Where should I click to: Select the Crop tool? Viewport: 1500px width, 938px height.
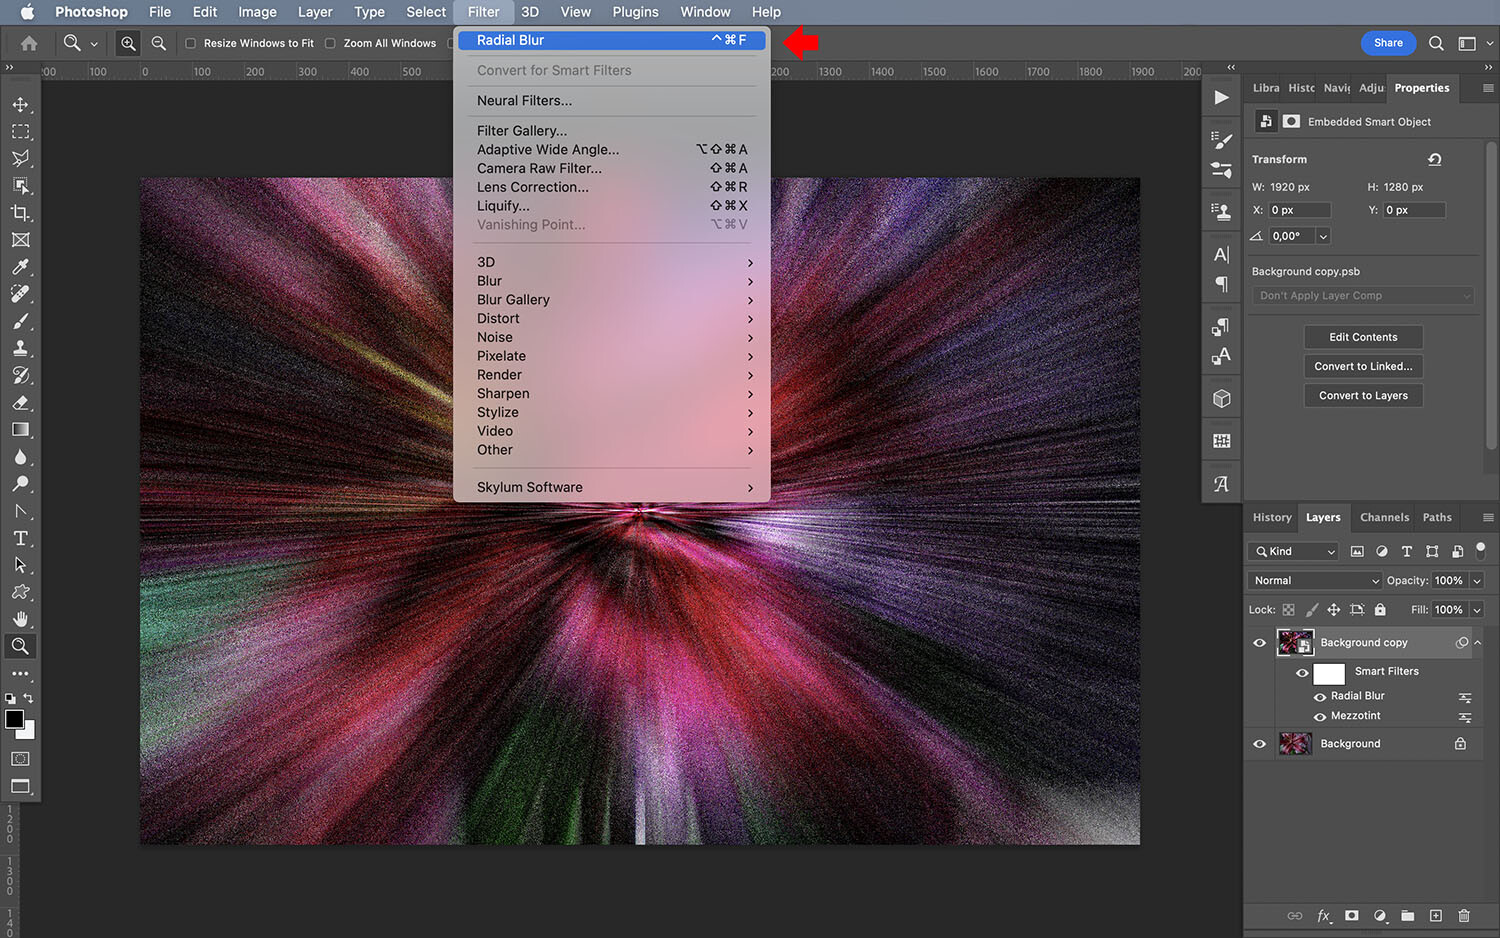pyautogui.click(x=20, y=212)
